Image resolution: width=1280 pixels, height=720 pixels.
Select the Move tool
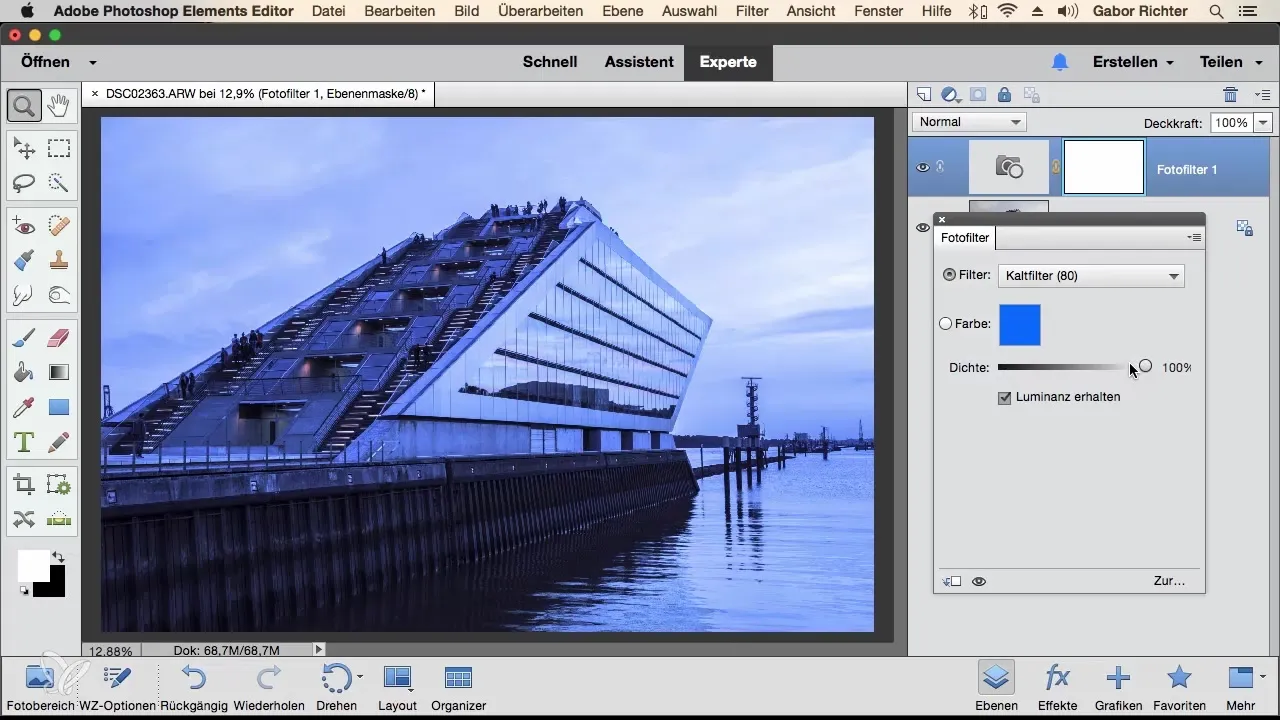point(24,149)
